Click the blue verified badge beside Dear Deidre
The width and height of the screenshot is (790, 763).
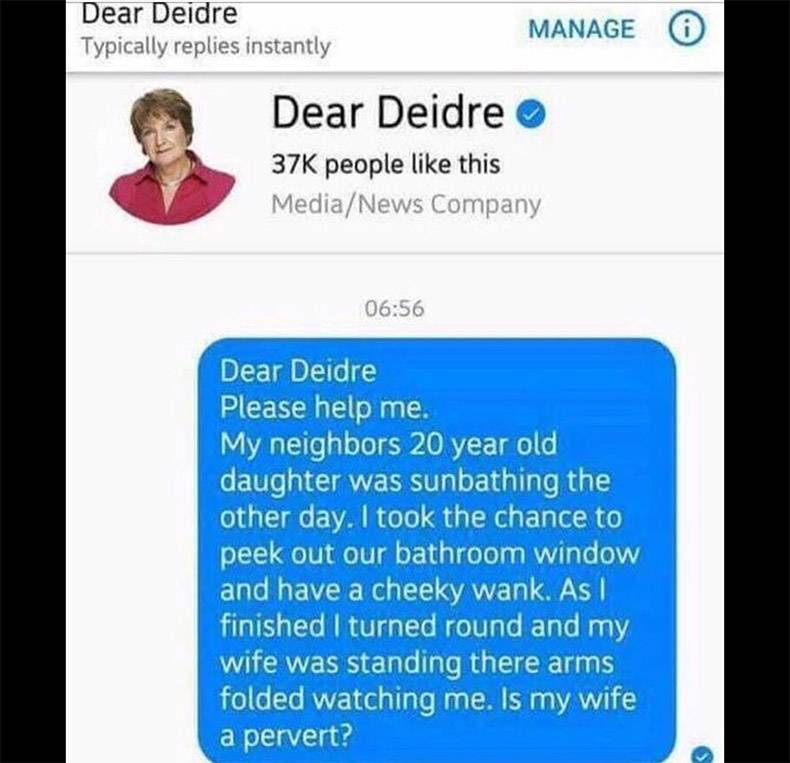click(532, 113)
